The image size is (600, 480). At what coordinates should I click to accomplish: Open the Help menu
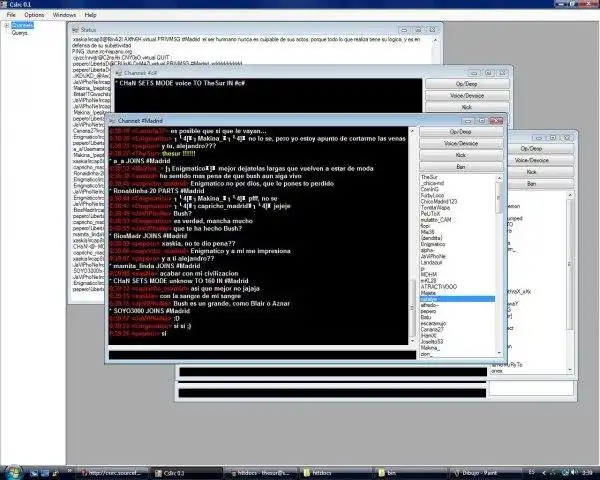pos(90,15)
